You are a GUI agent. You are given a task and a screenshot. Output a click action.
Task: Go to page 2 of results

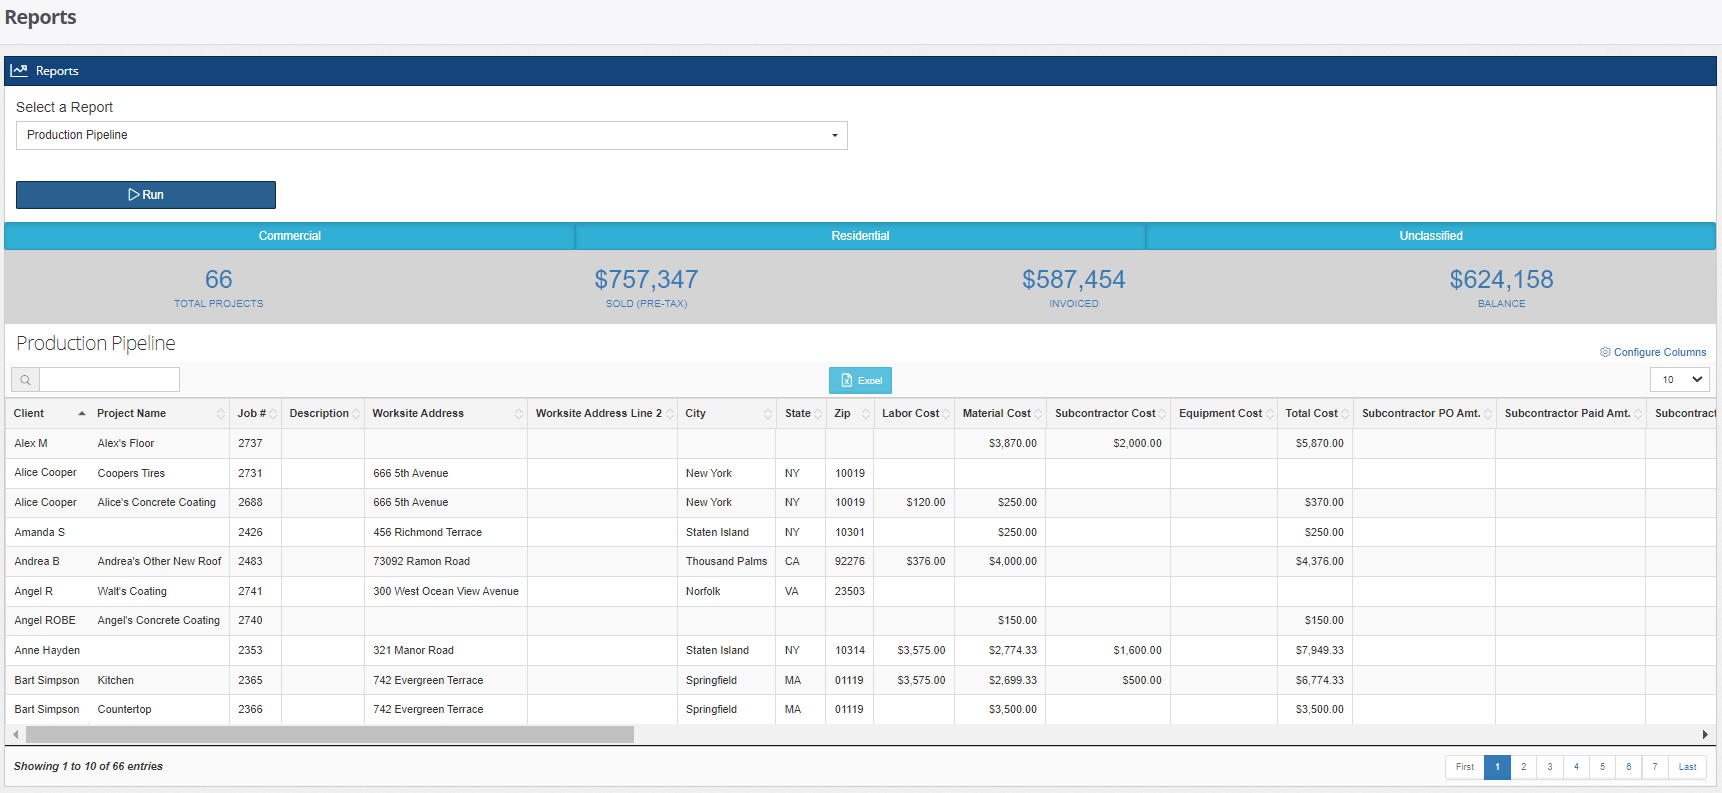point(1523,767)
